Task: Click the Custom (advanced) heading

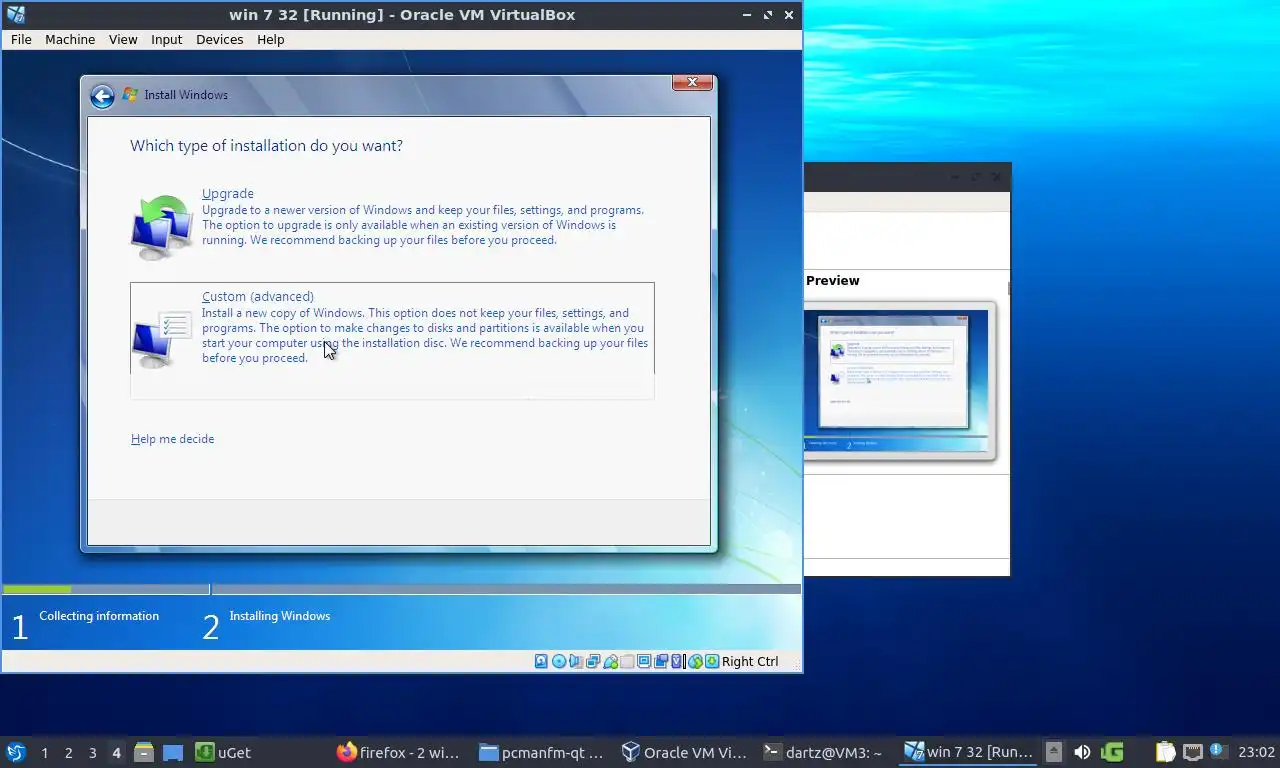Action: [x=258, y=297]
